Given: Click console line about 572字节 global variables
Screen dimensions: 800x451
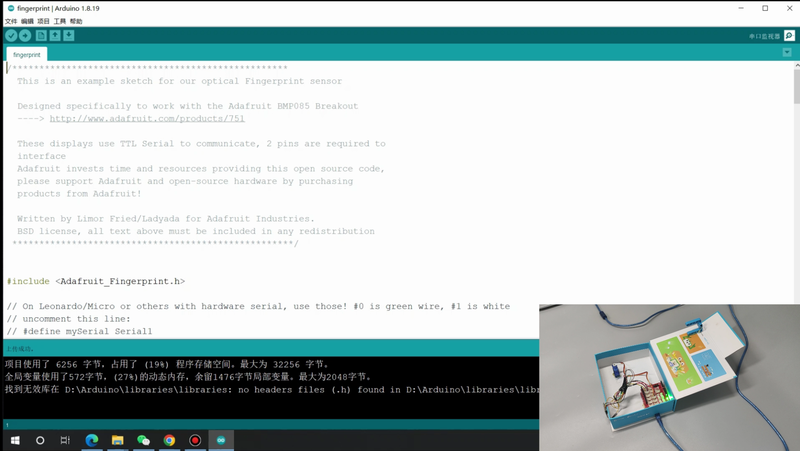Looking at the screenshot, I should click(x=188, y=377).
